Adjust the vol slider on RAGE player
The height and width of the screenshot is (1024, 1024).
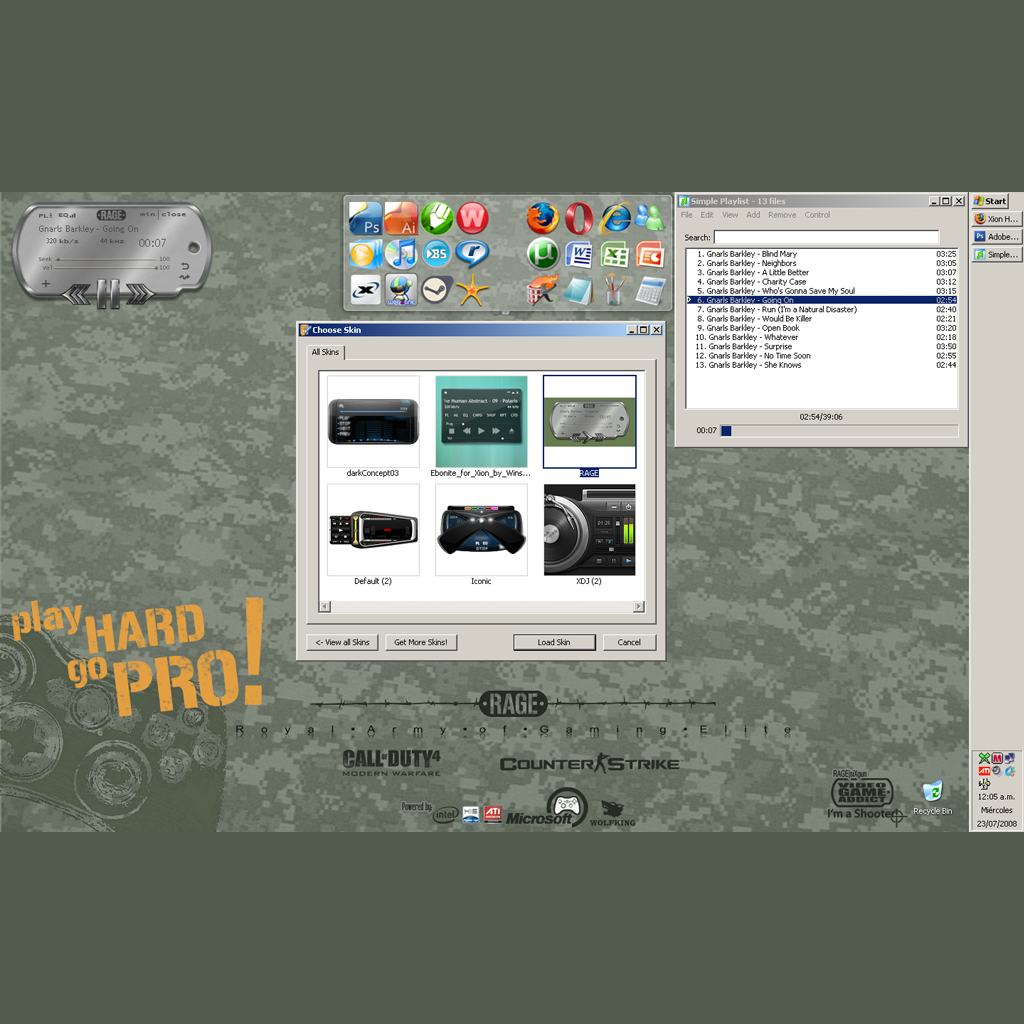tap(106, 268)
